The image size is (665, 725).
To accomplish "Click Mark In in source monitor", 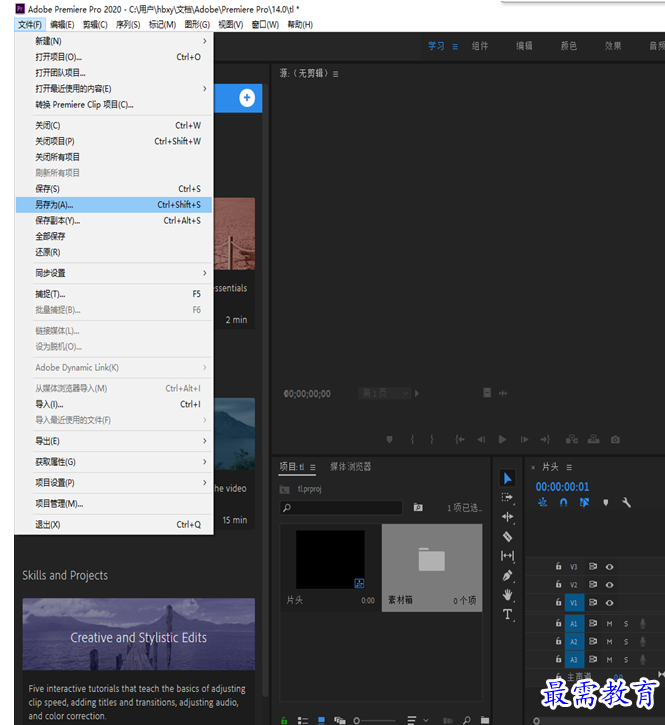I will pyautogui.click(x=412, y=439).
